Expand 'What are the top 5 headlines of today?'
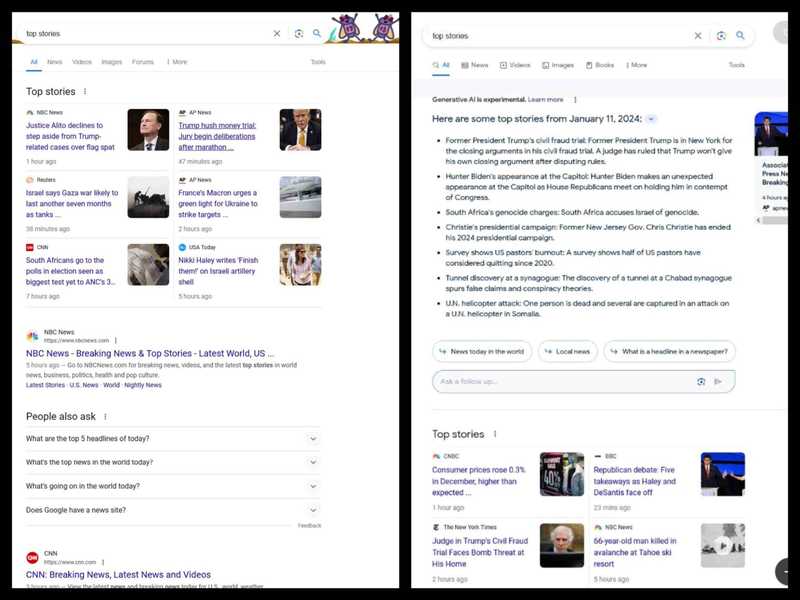Screen dimensions: 800x600 point(313,439)
